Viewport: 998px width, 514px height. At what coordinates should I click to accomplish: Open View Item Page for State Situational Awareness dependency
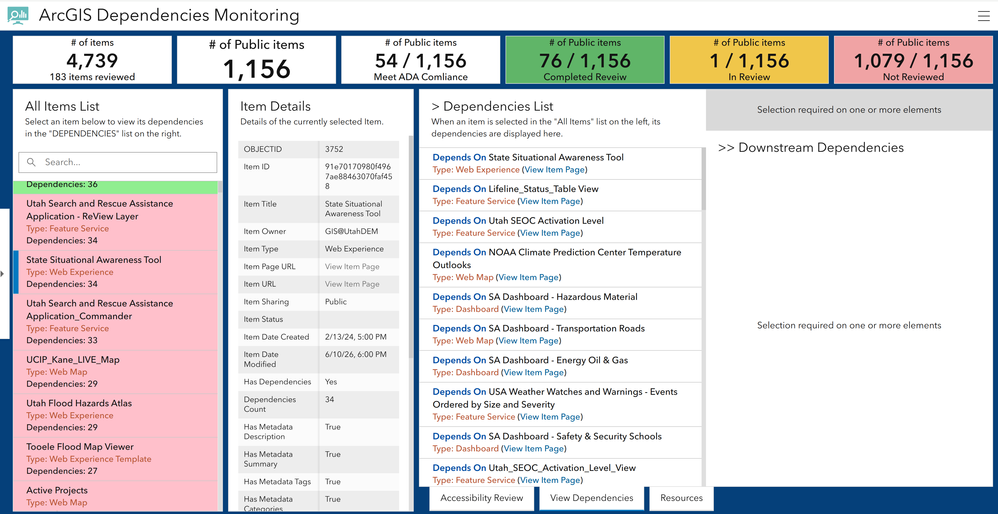coord(554,170)
